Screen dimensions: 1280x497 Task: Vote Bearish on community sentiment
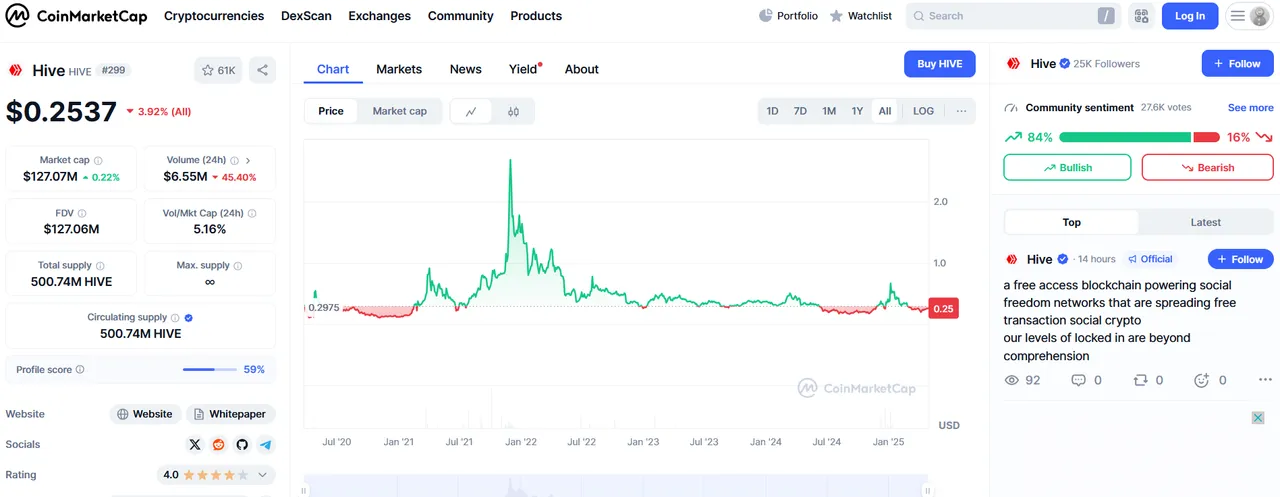1207,167
